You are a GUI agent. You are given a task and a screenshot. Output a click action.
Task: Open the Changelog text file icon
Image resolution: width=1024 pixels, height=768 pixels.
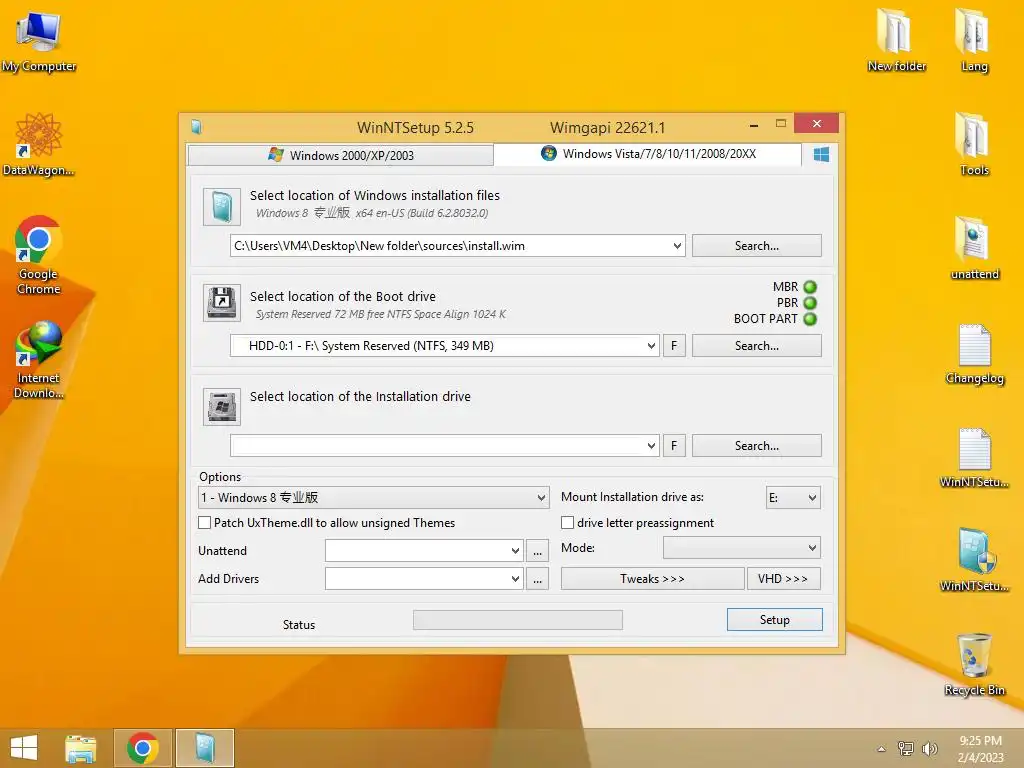tap(974, 354)
